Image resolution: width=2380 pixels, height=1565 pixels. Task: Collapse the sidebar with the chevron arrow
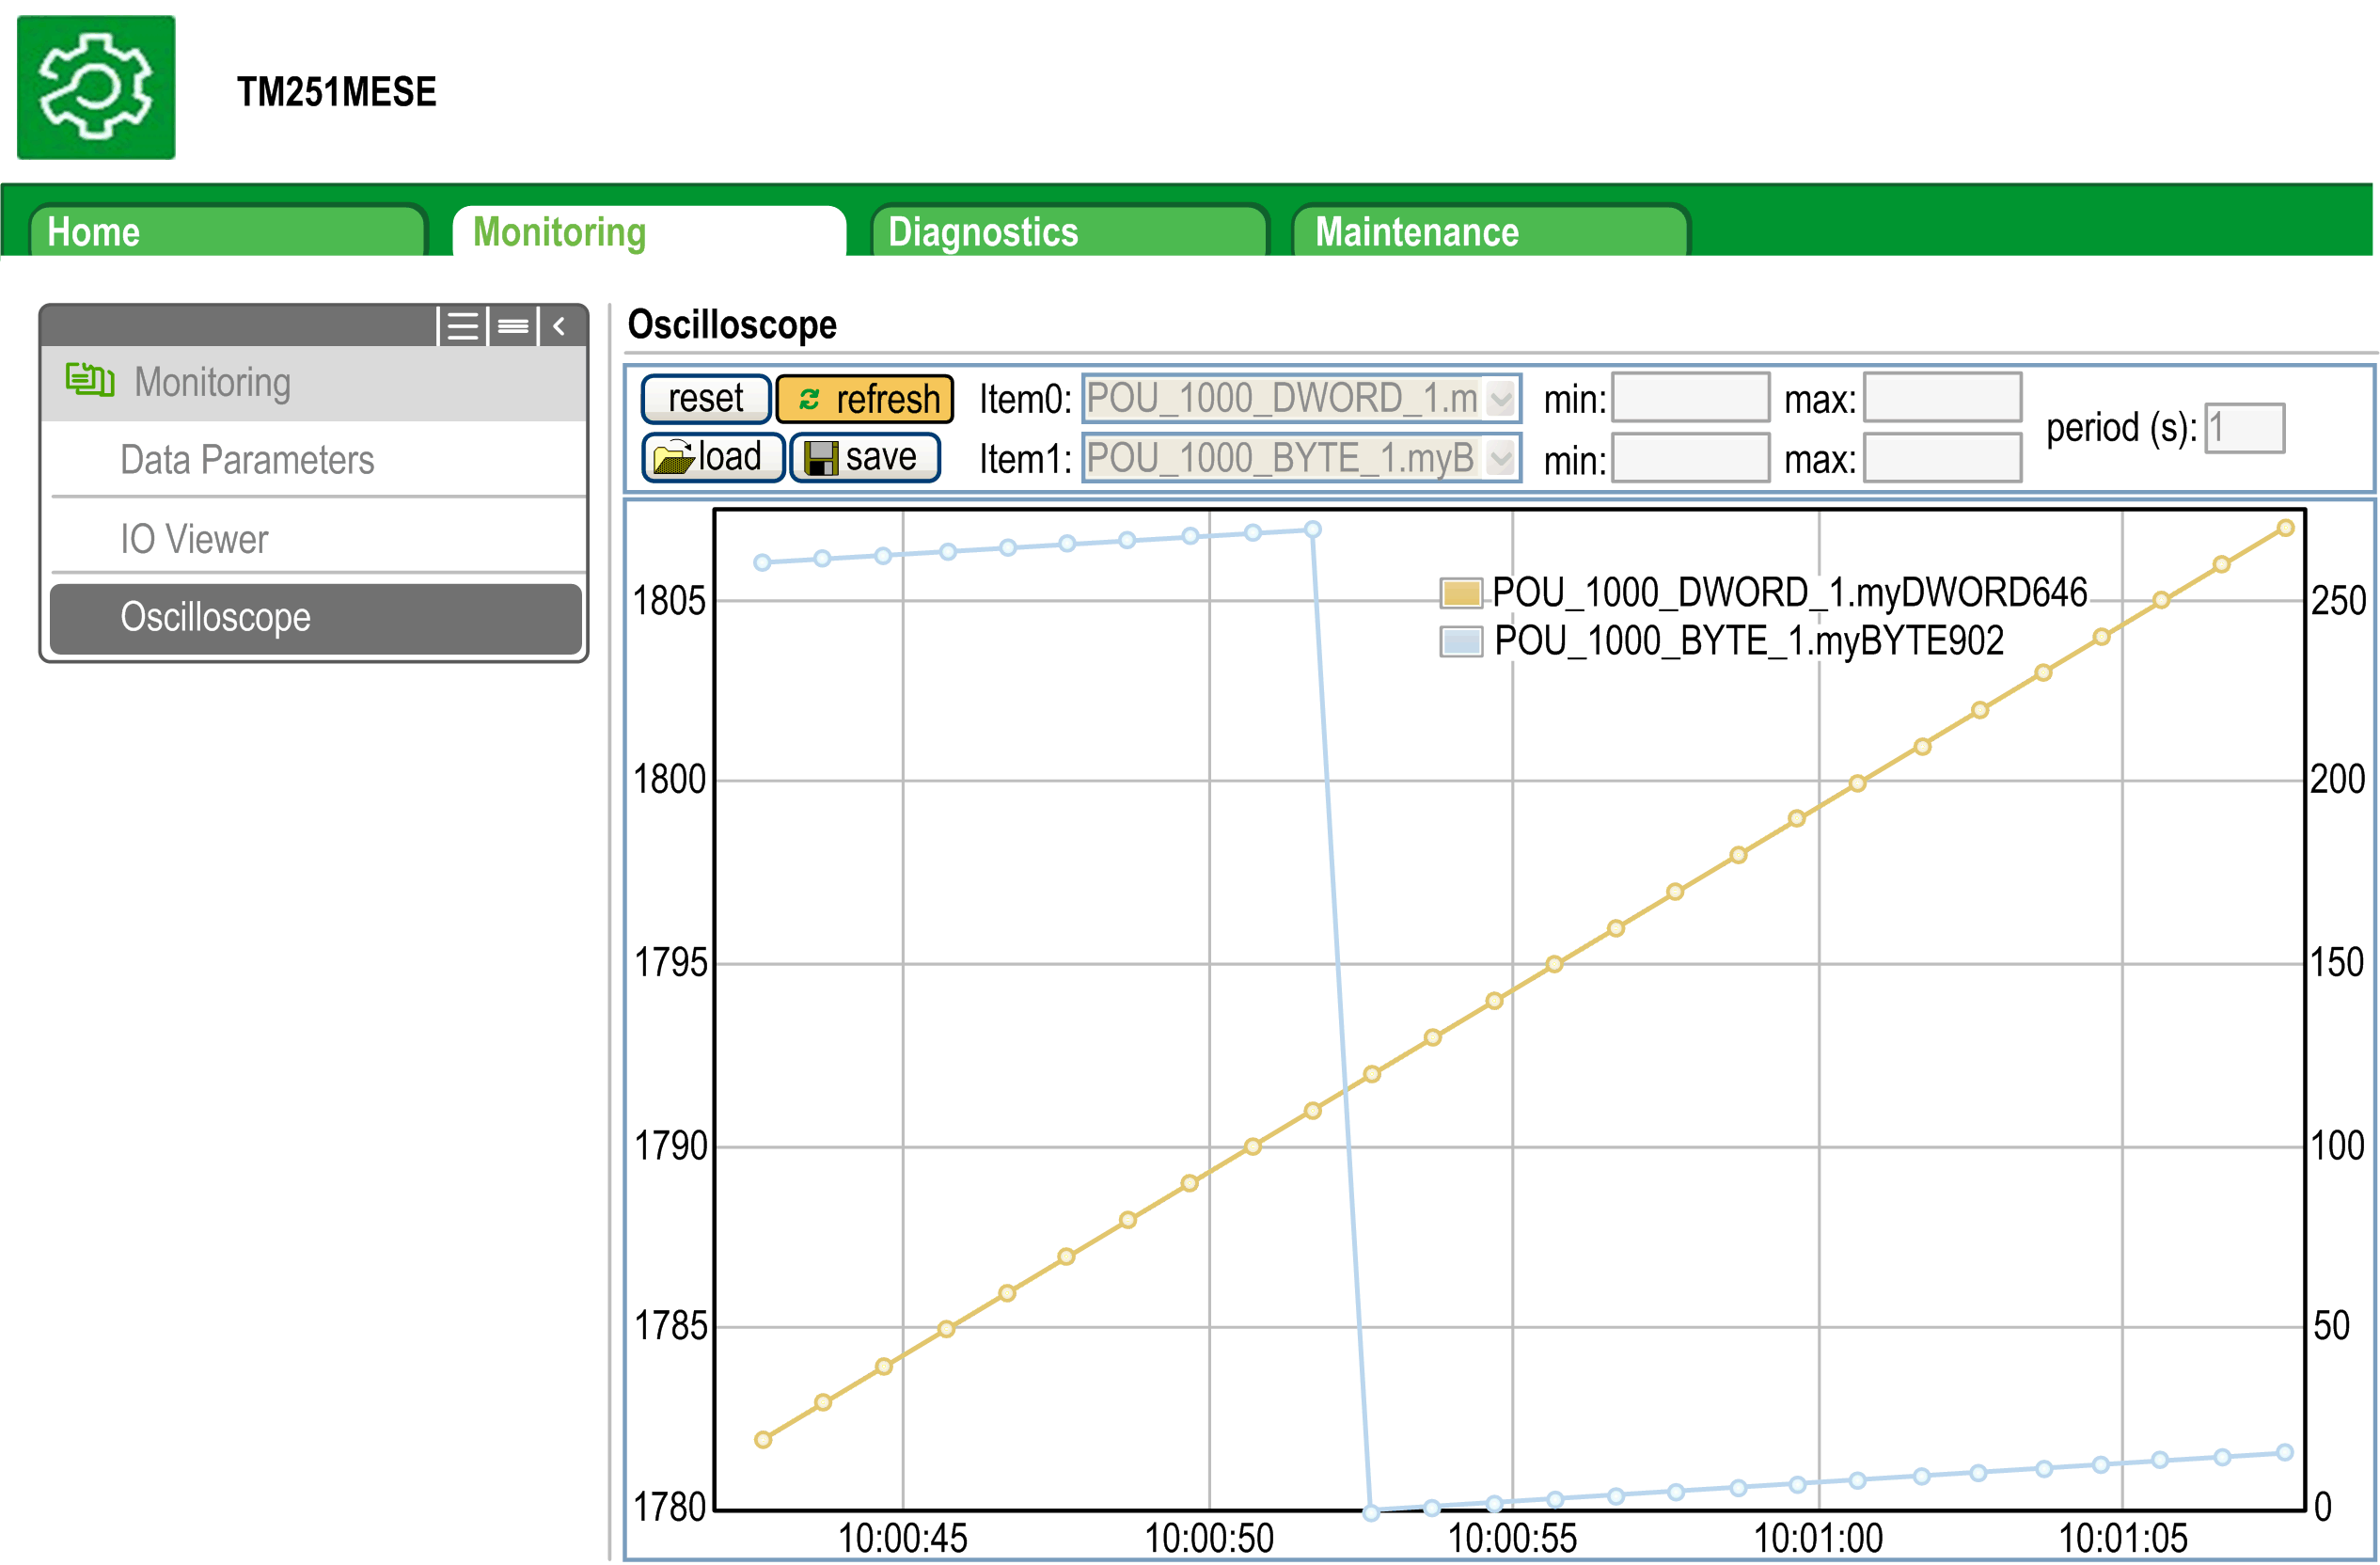560,326
